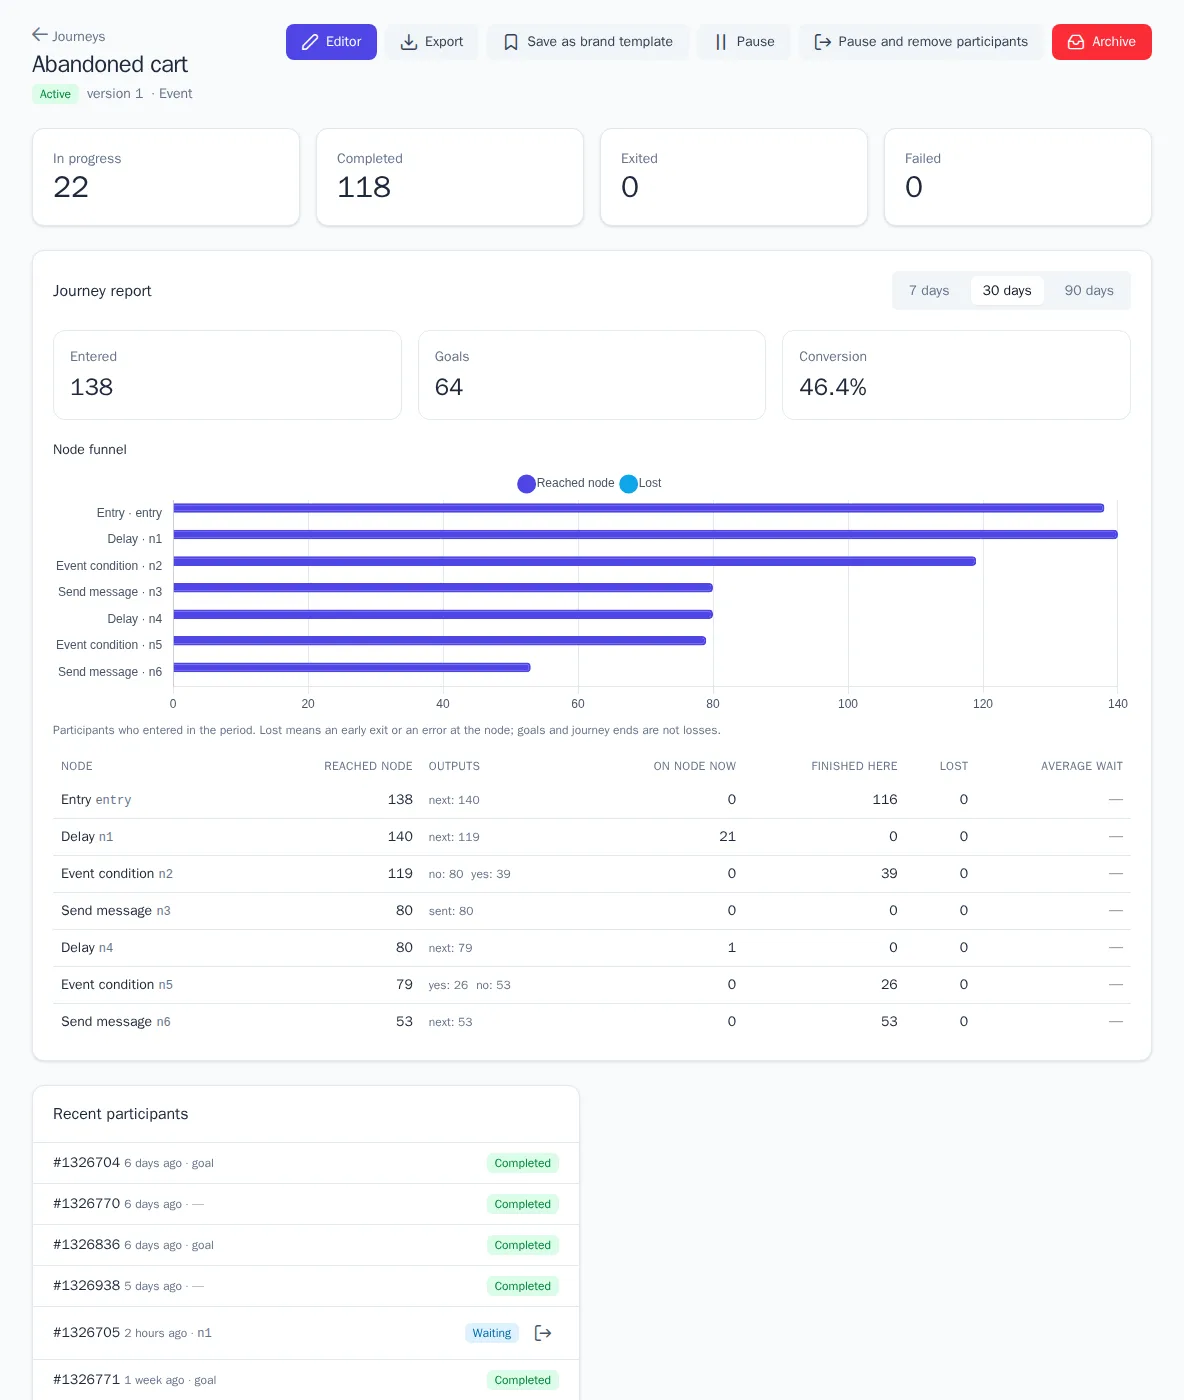Click the LOST column header
Viewport: 1184px width, 1400px height.
click(x=954, y=766)
